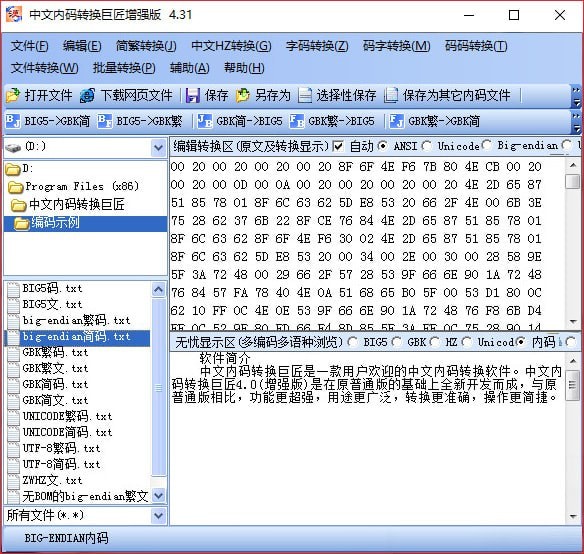Image resolution: width=584 pixels, height=554 pixels.
Task: Select the big-endian简码.txt file
Action: pyautogui.click(x=77, y=337)
